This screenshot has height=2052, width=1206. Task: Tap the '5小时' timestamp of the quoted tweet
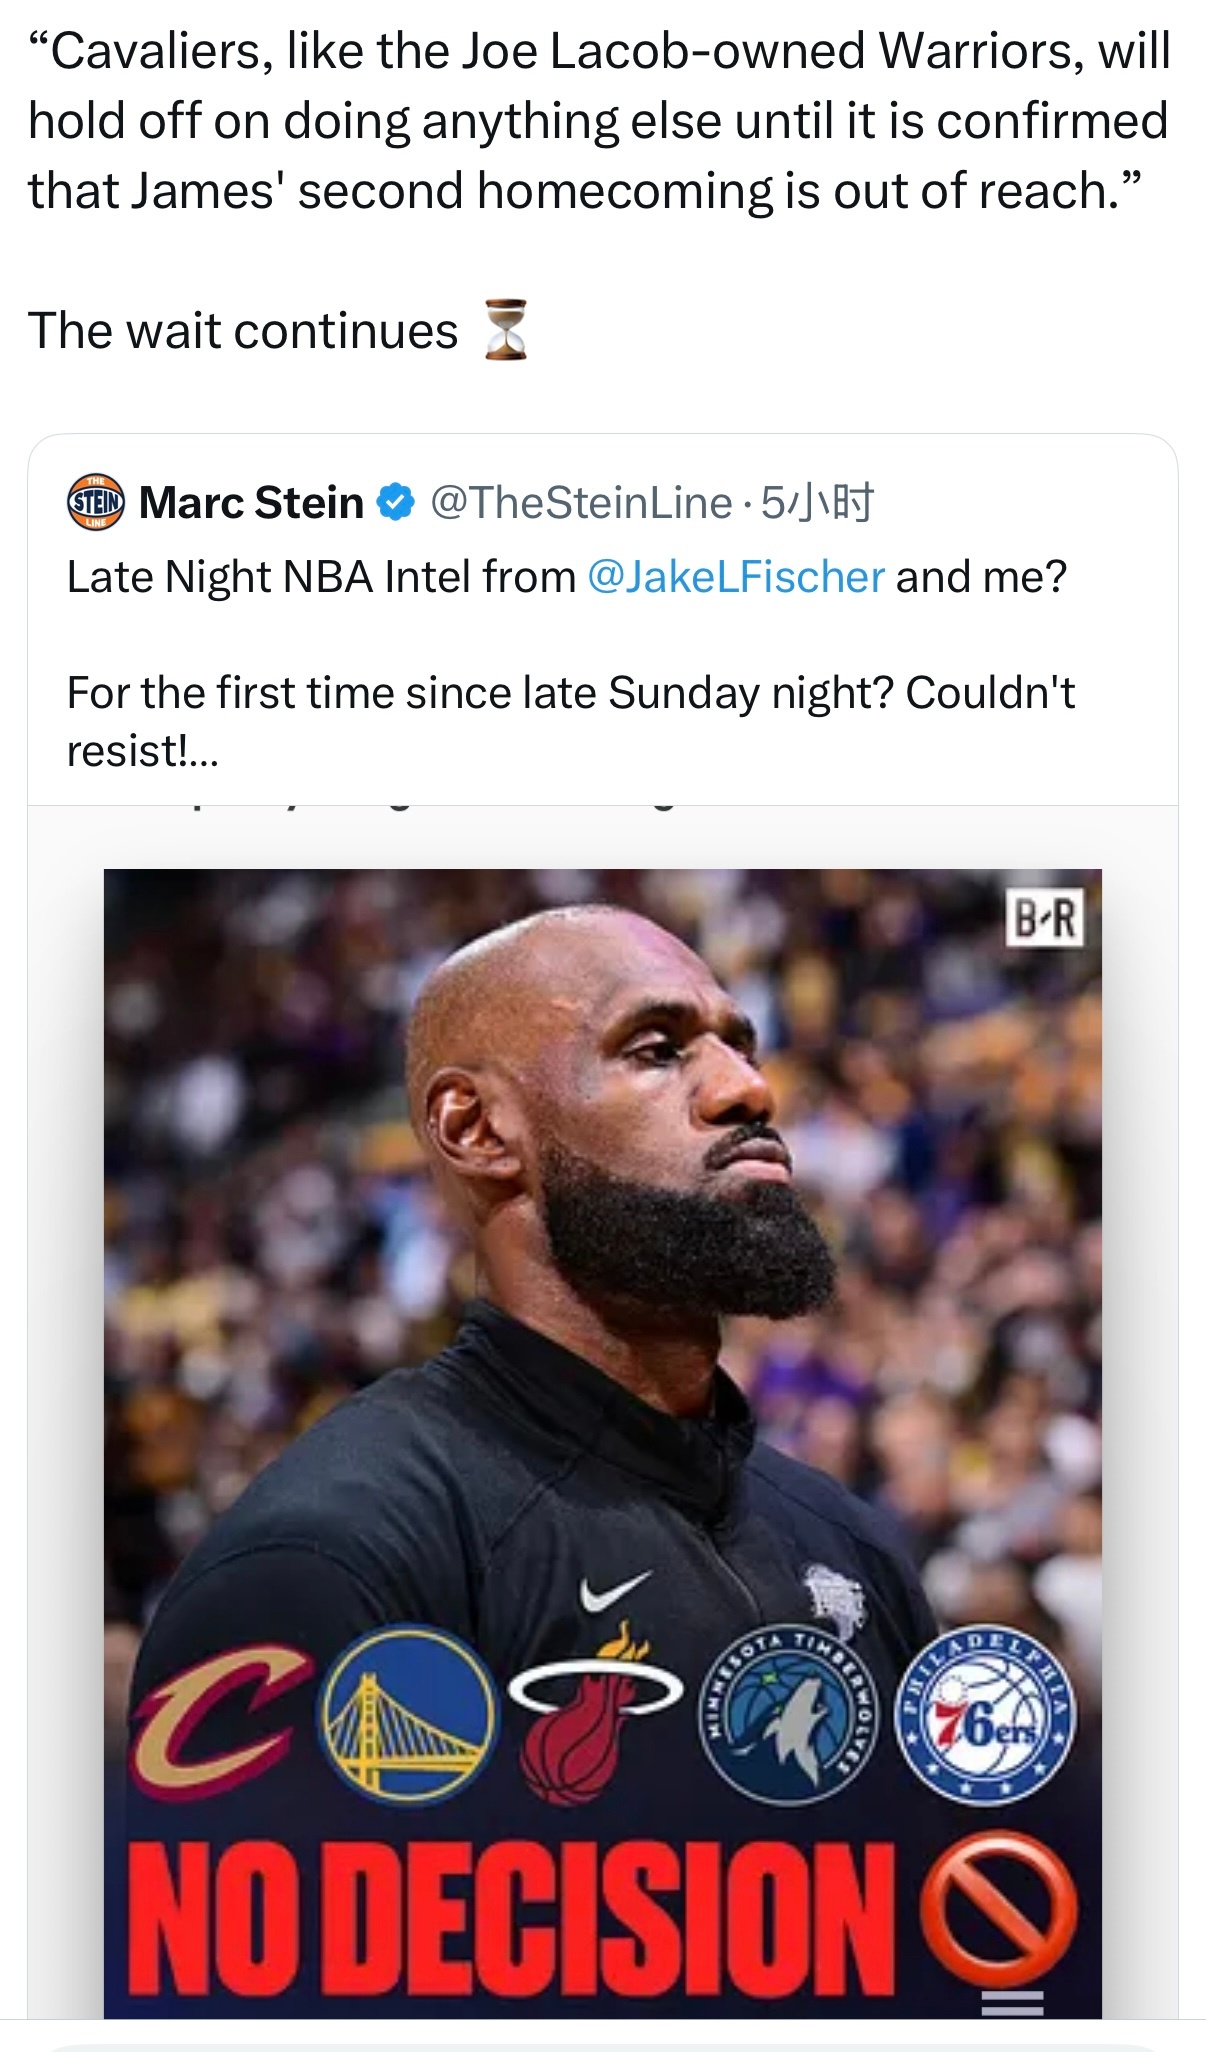tap(817, 502)
